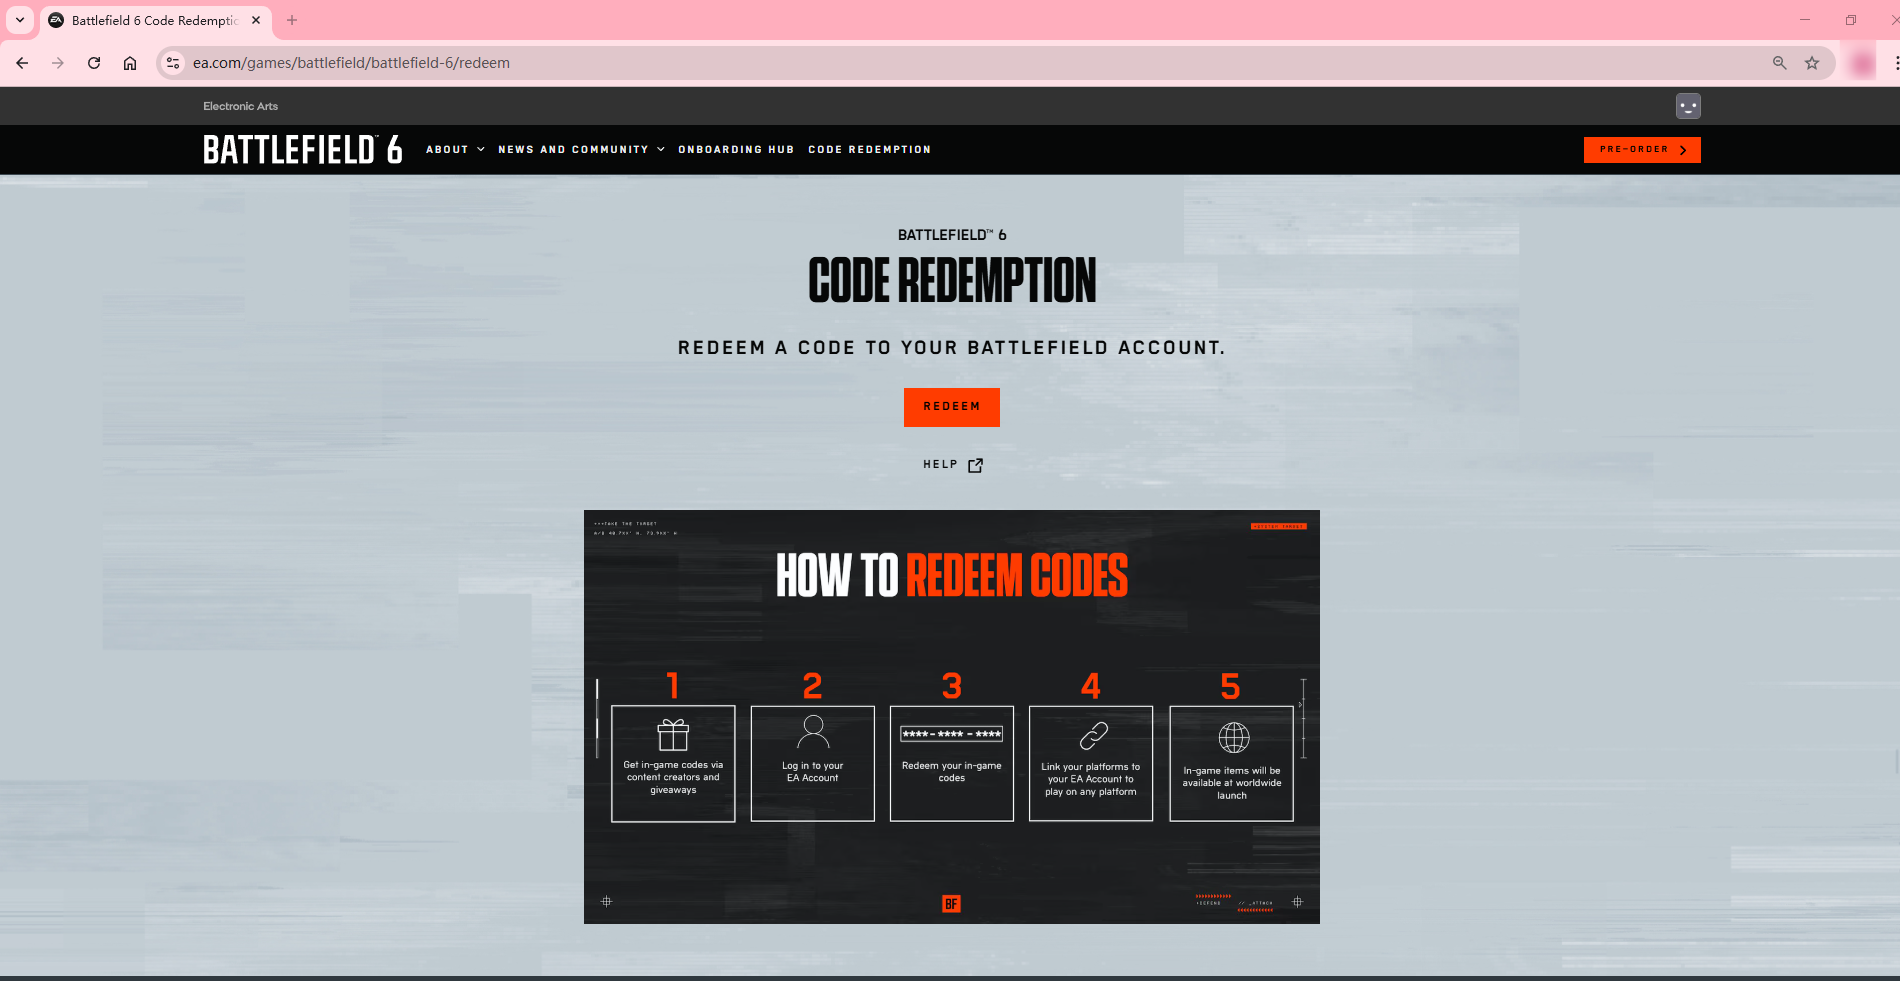The image size is (1900, 981).
Task: Select Code Redemption in navigation
Action: click(x=869, y=150)
